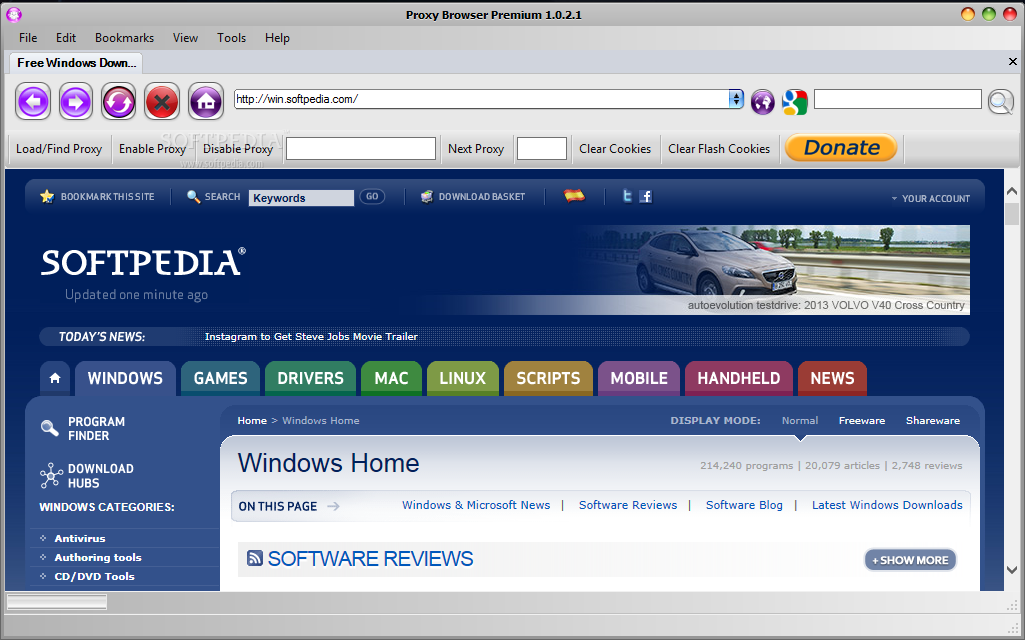This screenshot has width=1025, height=640.
Task: Click the purple globe Go icon
Action: point(762,101)
